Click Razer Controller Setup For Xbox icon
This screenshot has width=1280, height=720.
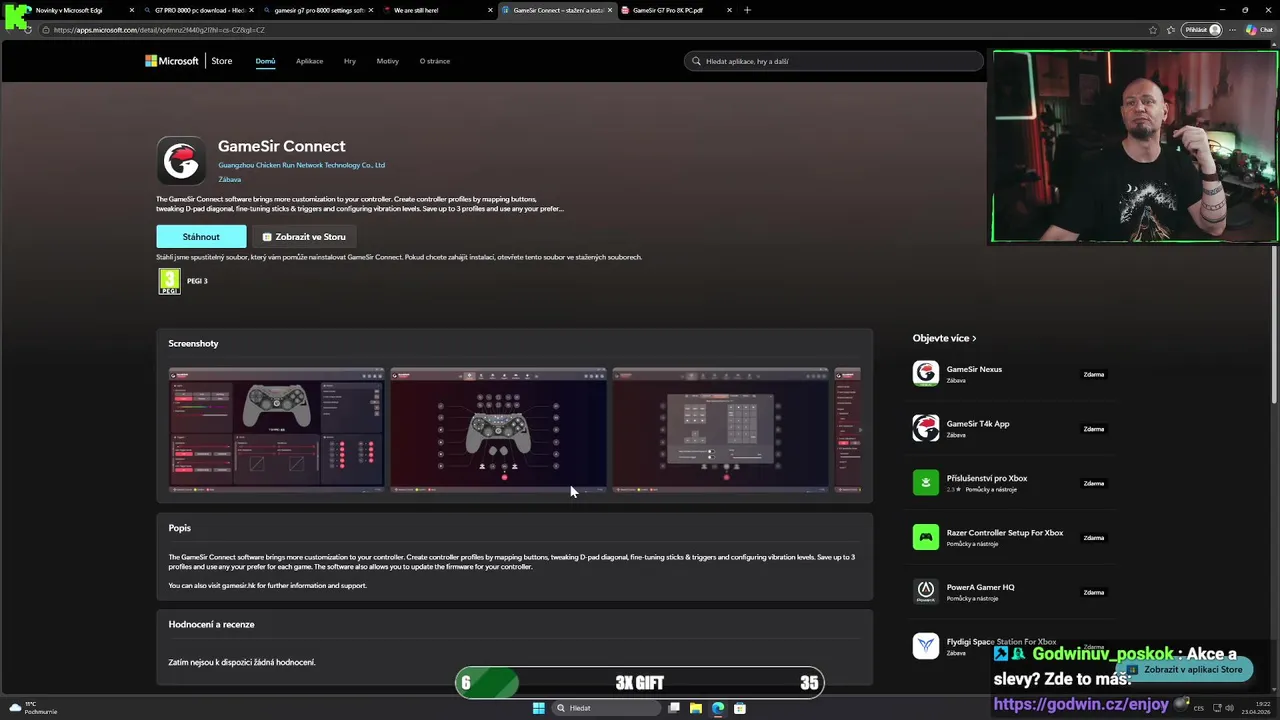(x=926, y=537)
